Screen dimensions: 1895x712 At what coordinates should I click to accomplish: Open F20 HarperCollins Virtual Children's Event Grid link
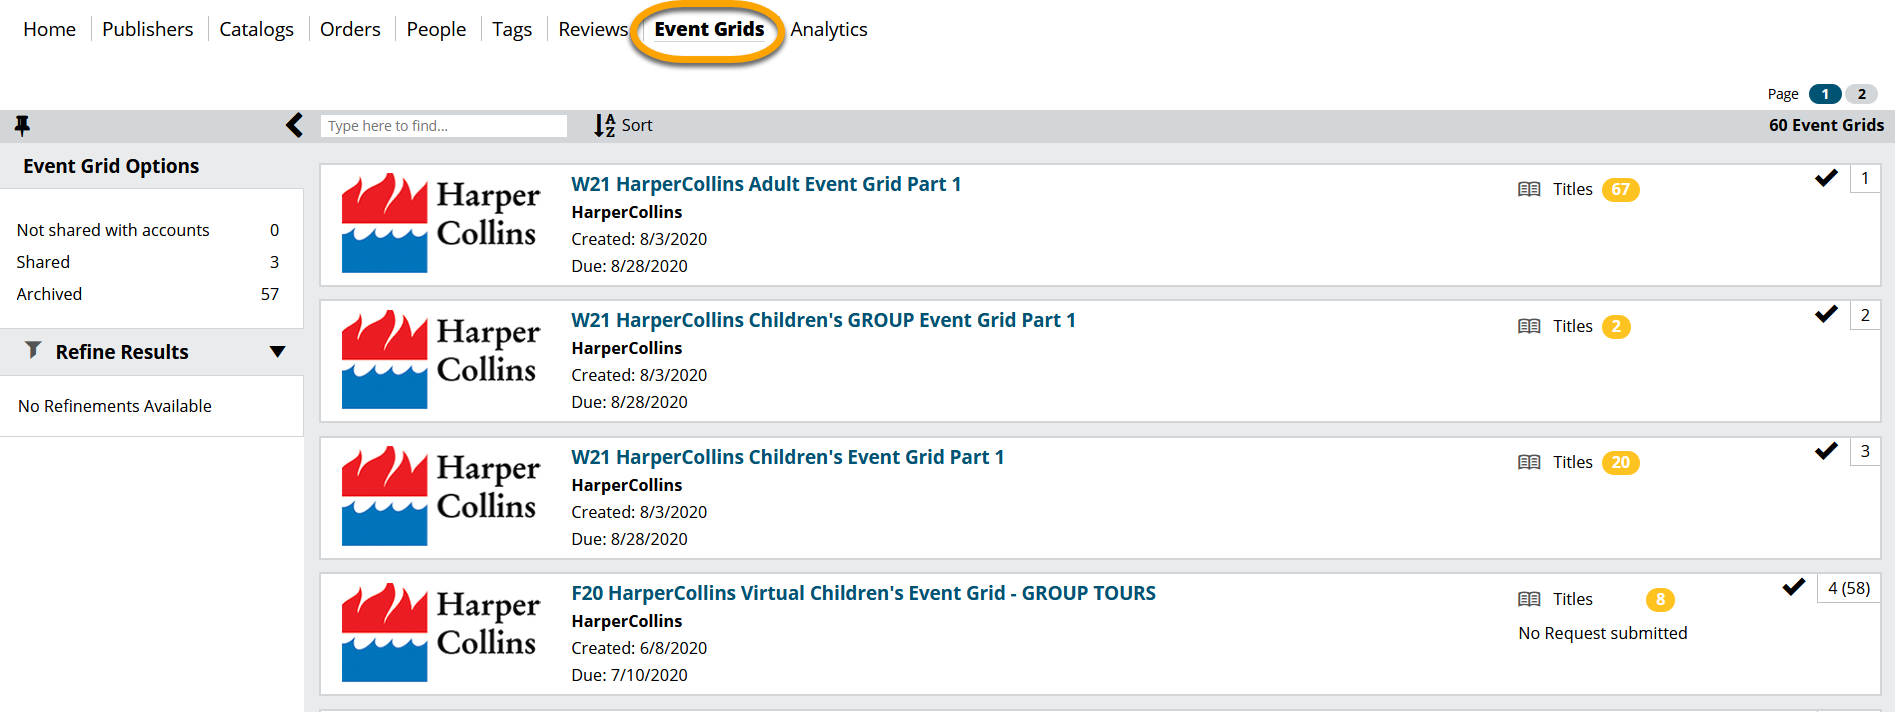863,593
